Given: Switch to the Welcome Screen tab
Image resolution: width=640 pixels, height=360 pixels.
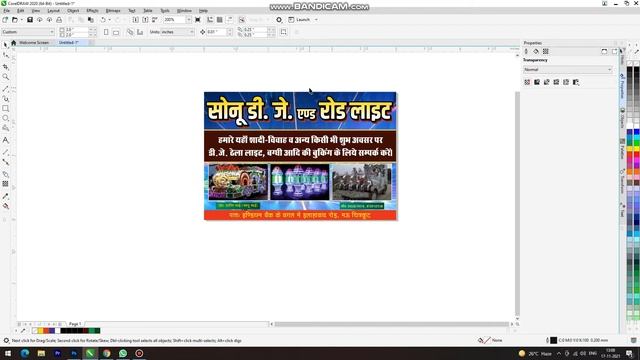Looking at the screenshot, I should click(x=34, y=42).
